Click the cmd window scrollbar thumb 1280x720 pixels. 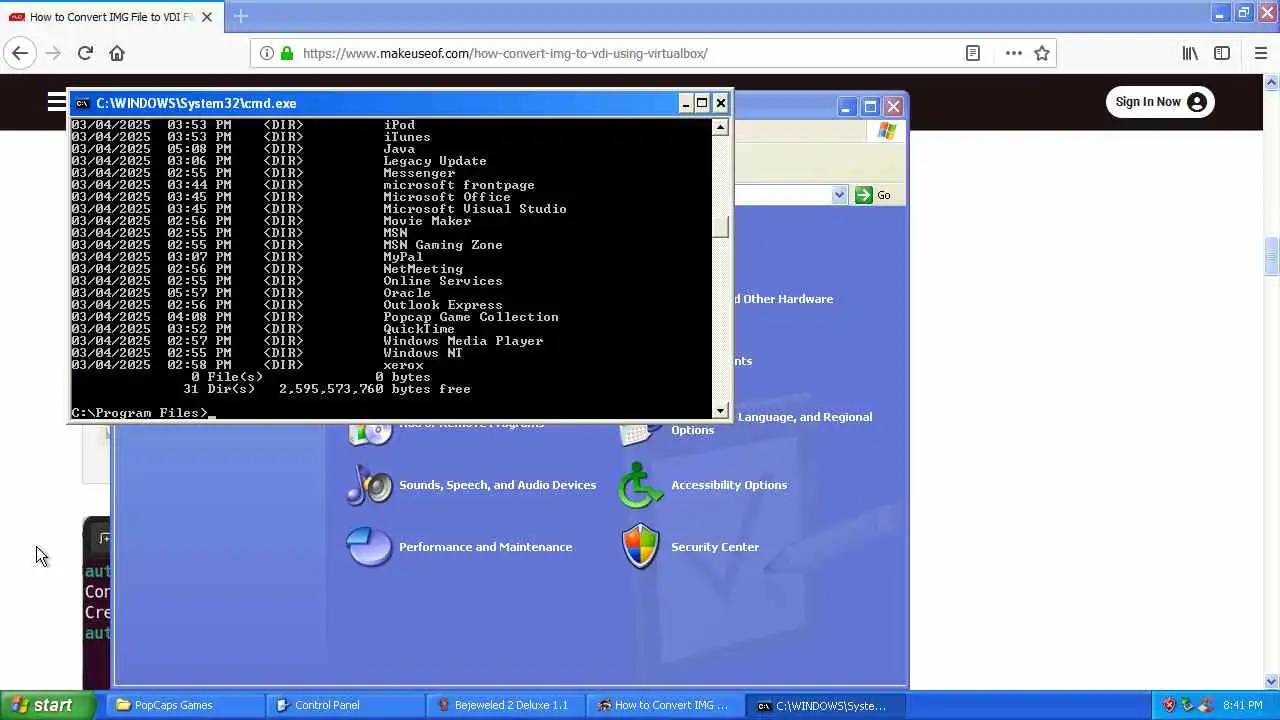[720, 226]
